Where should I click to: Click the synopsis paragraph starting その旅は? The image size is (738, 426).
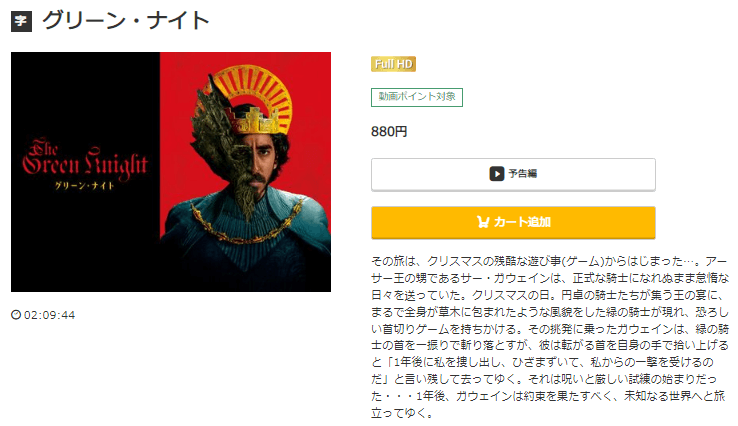[550, 337]
